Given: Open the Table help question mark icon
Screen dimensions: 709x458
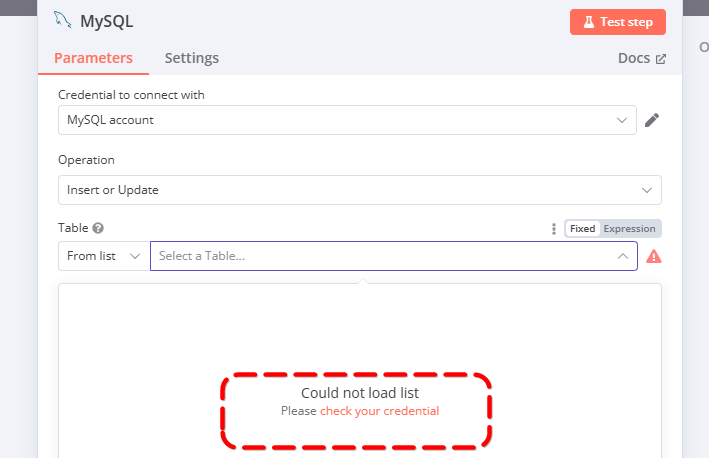Looking at the screenshot, I should point(98,228).
